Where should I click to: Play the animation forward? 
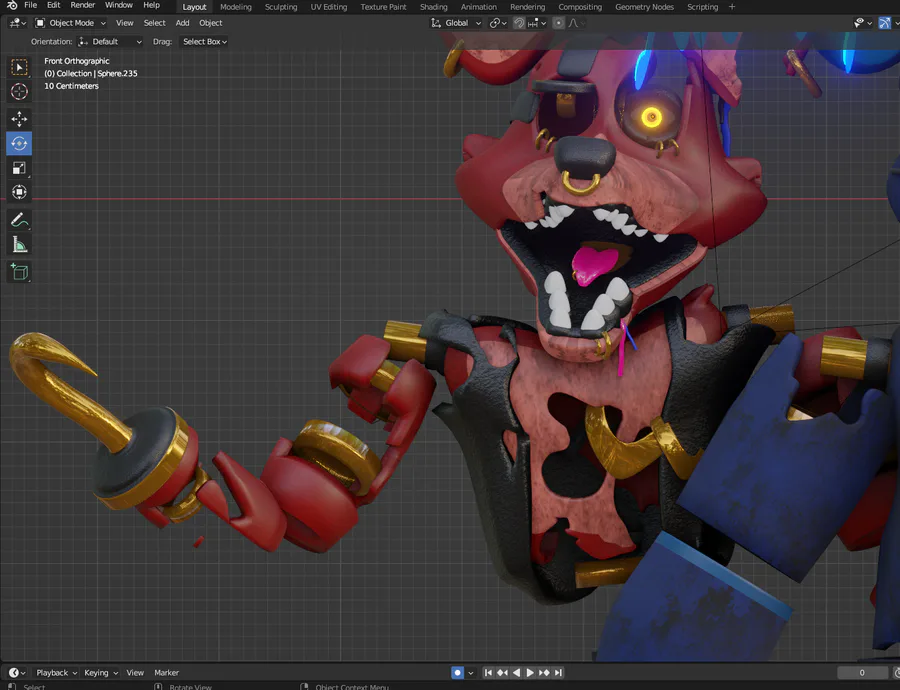[x=530, y=673]
